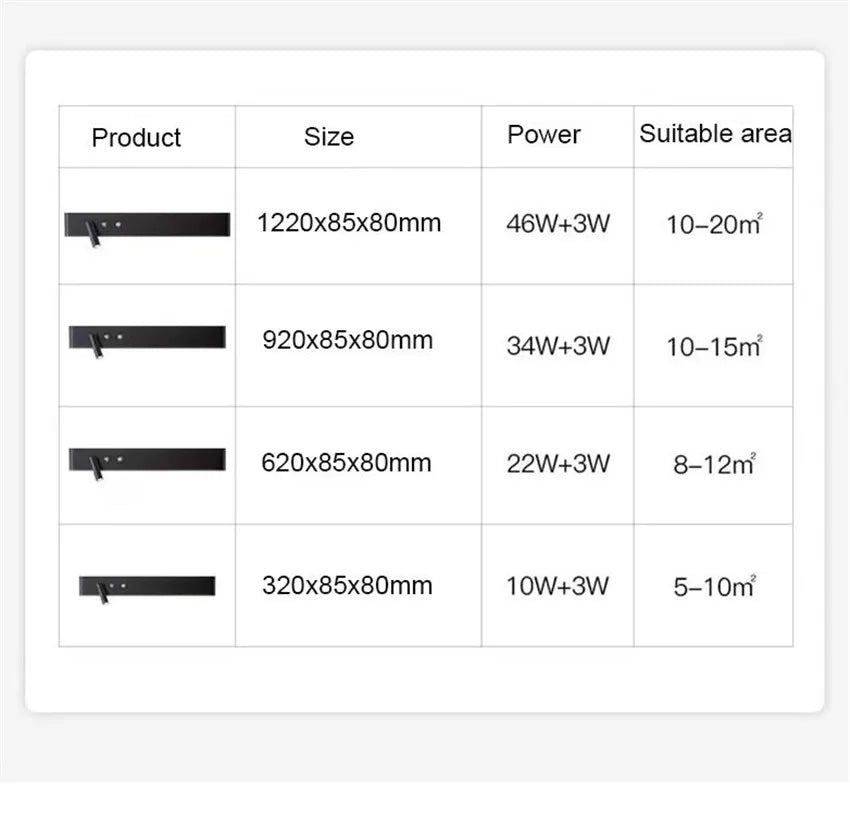This screenshot has width=850, height=831.
Task: Select the 320x85x80mm size cell
Action: click(x=347, y=585)
